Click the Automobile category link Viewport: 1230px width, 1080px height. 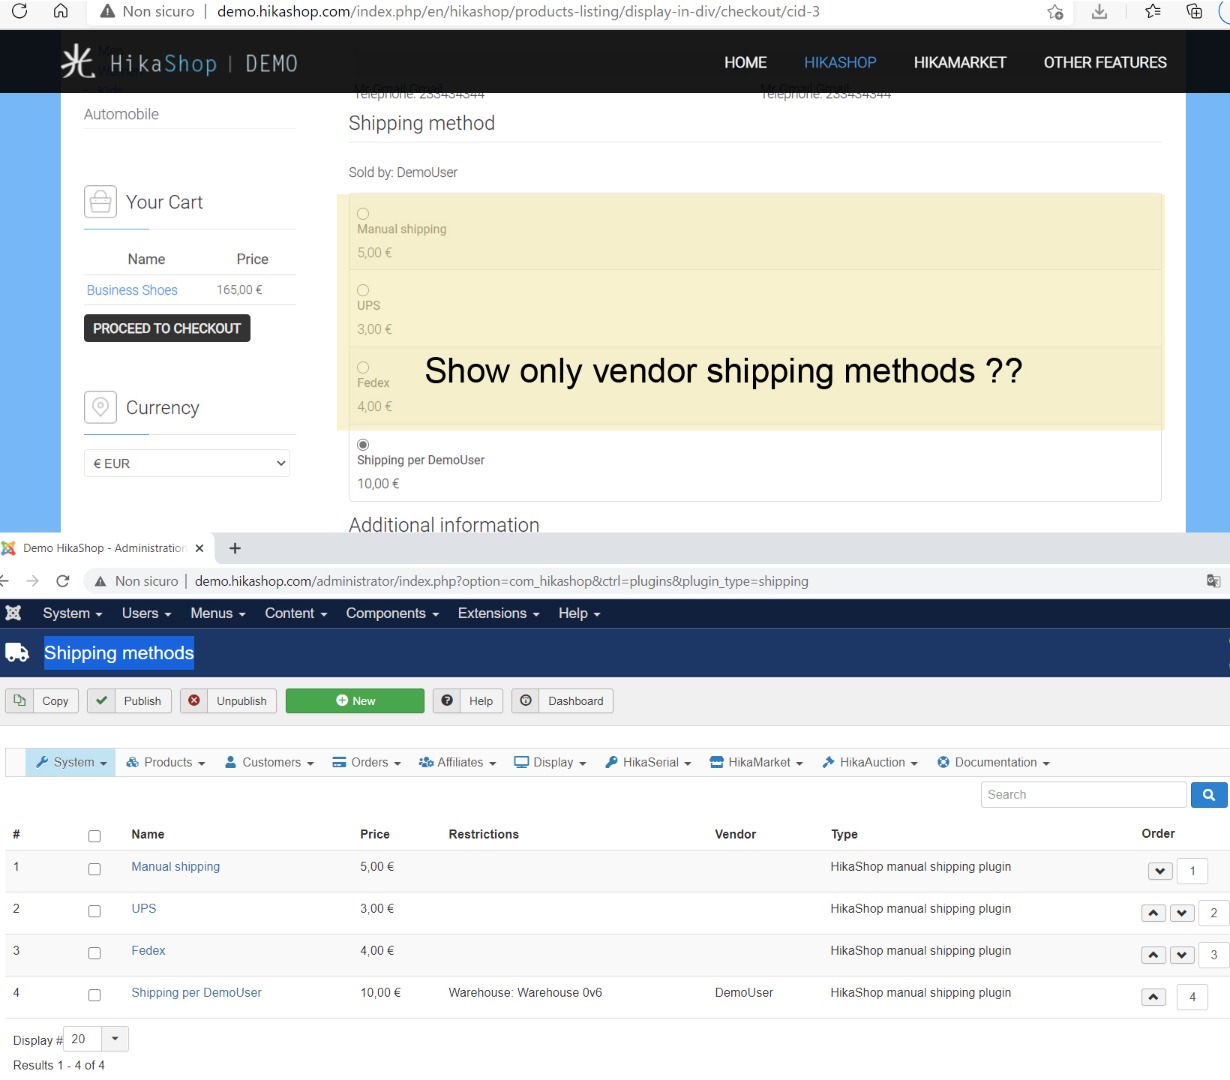pos(121,114)
